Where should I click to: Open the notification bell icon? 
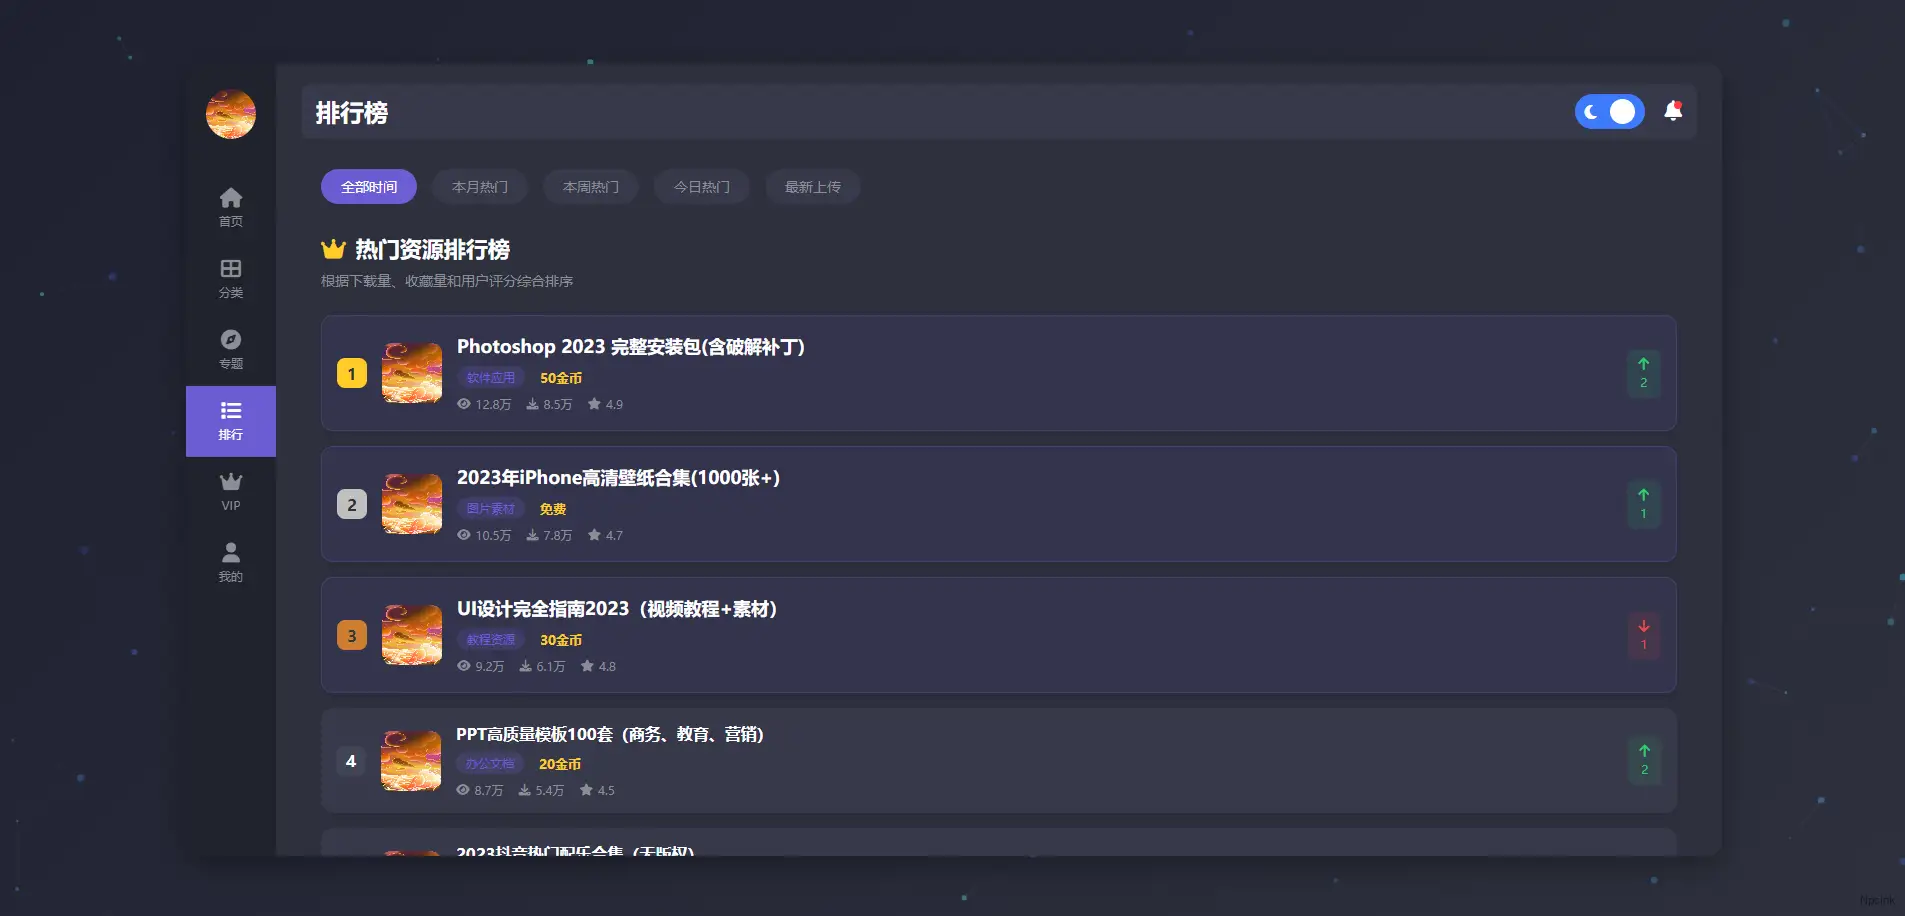tap(1673, 111)
